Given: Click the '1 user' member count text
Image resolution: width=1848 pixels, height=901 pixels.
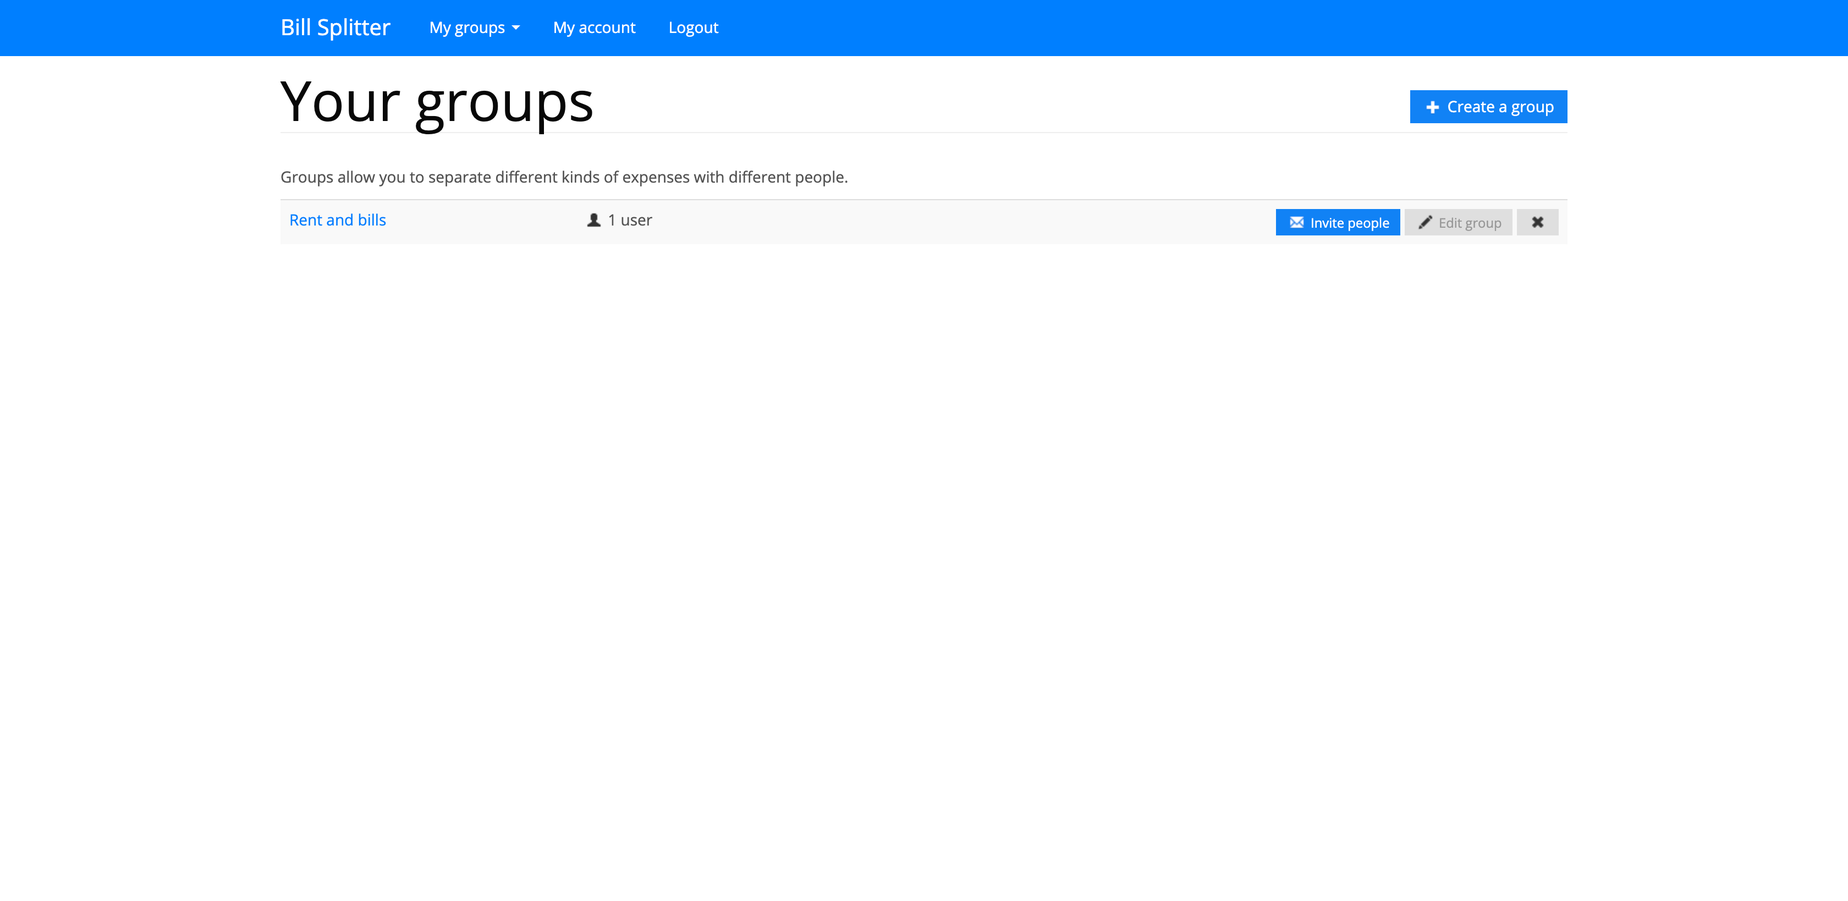Looking at the screenshot, I should pos(629,220).
